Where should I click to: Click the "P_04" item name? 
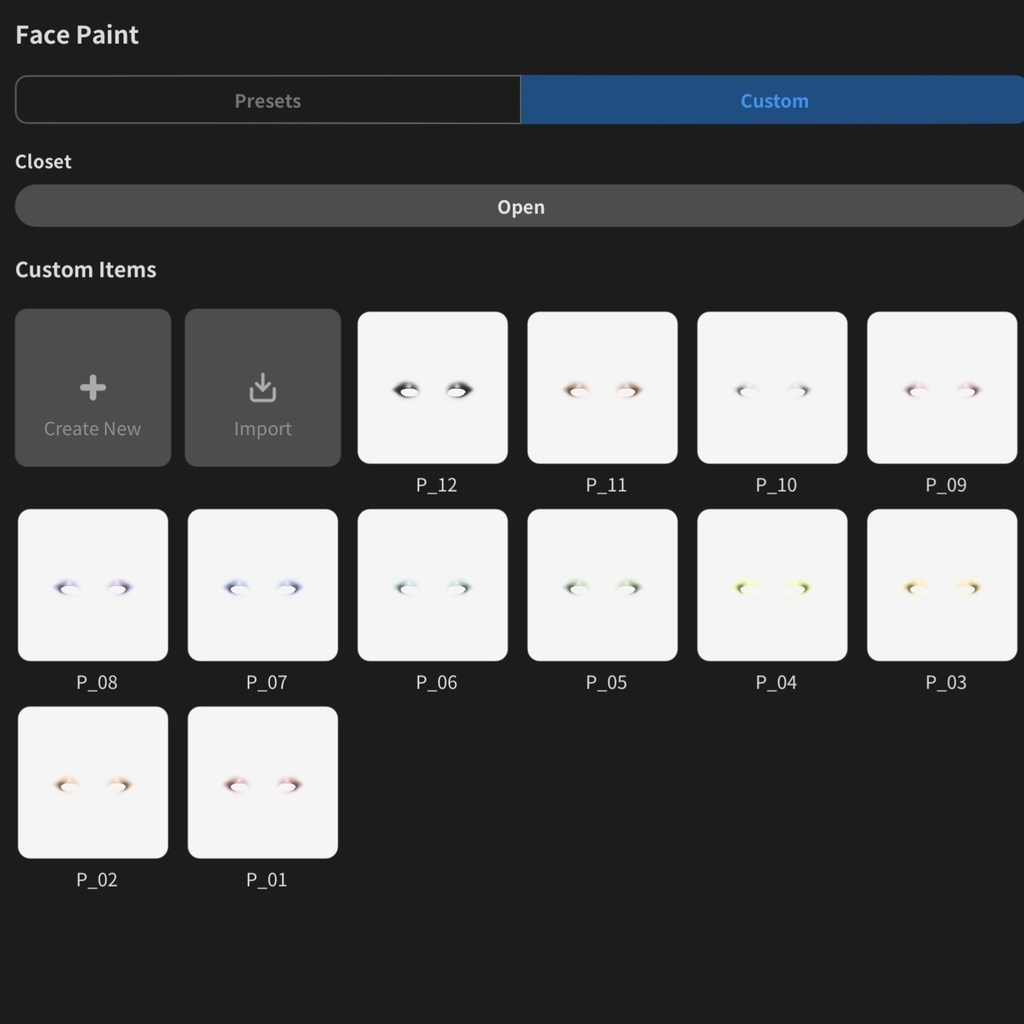(776, 682)
